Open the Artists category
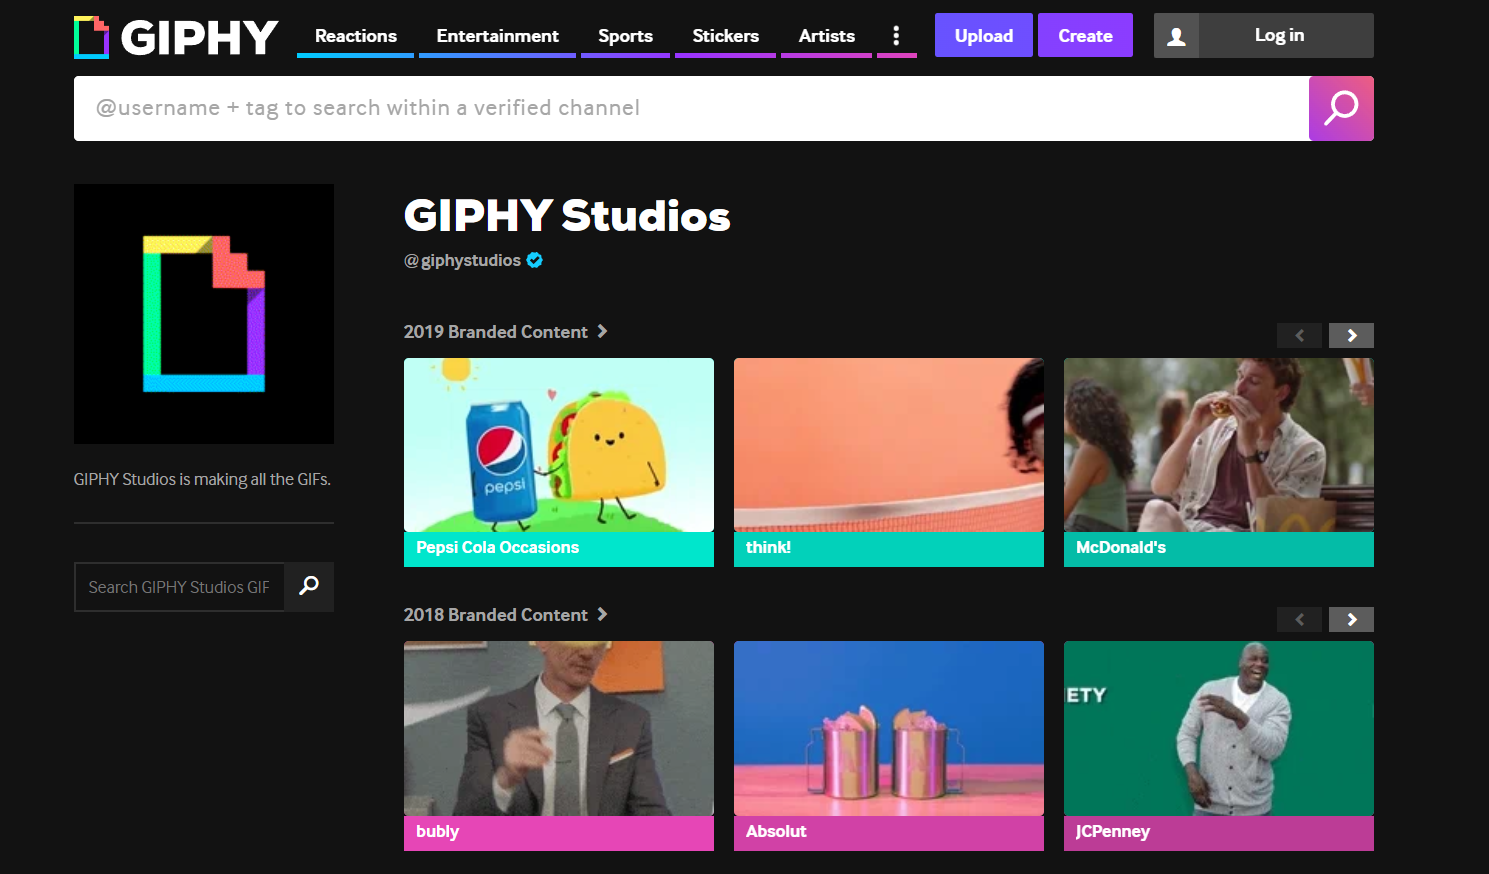 click(826, 36)
